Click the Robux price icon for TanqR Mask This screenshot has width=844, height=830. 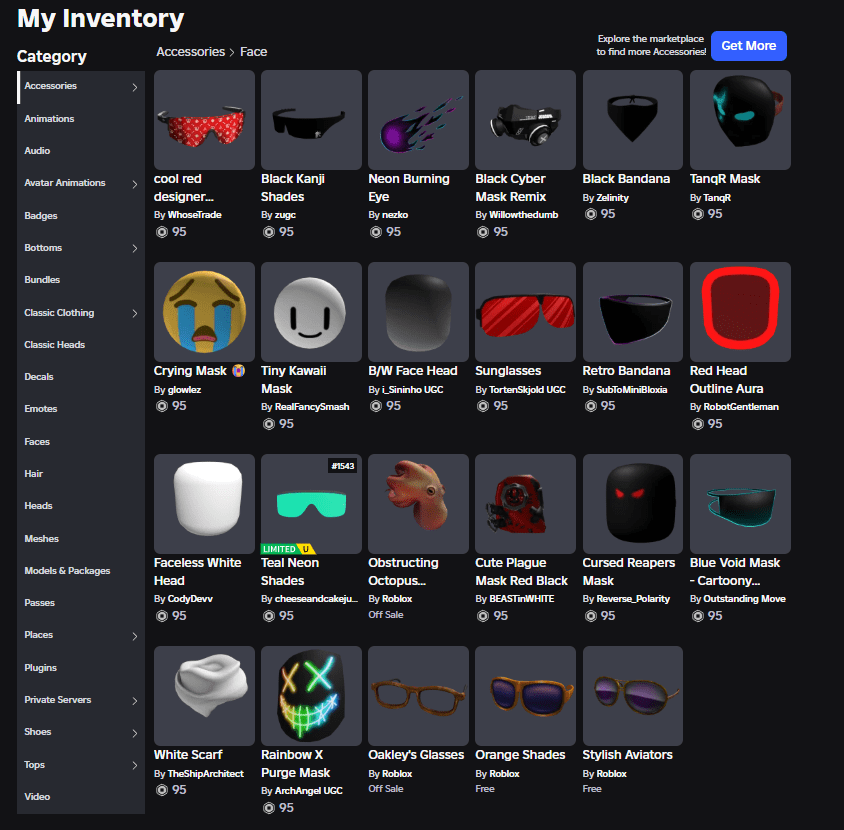point(699,213)
